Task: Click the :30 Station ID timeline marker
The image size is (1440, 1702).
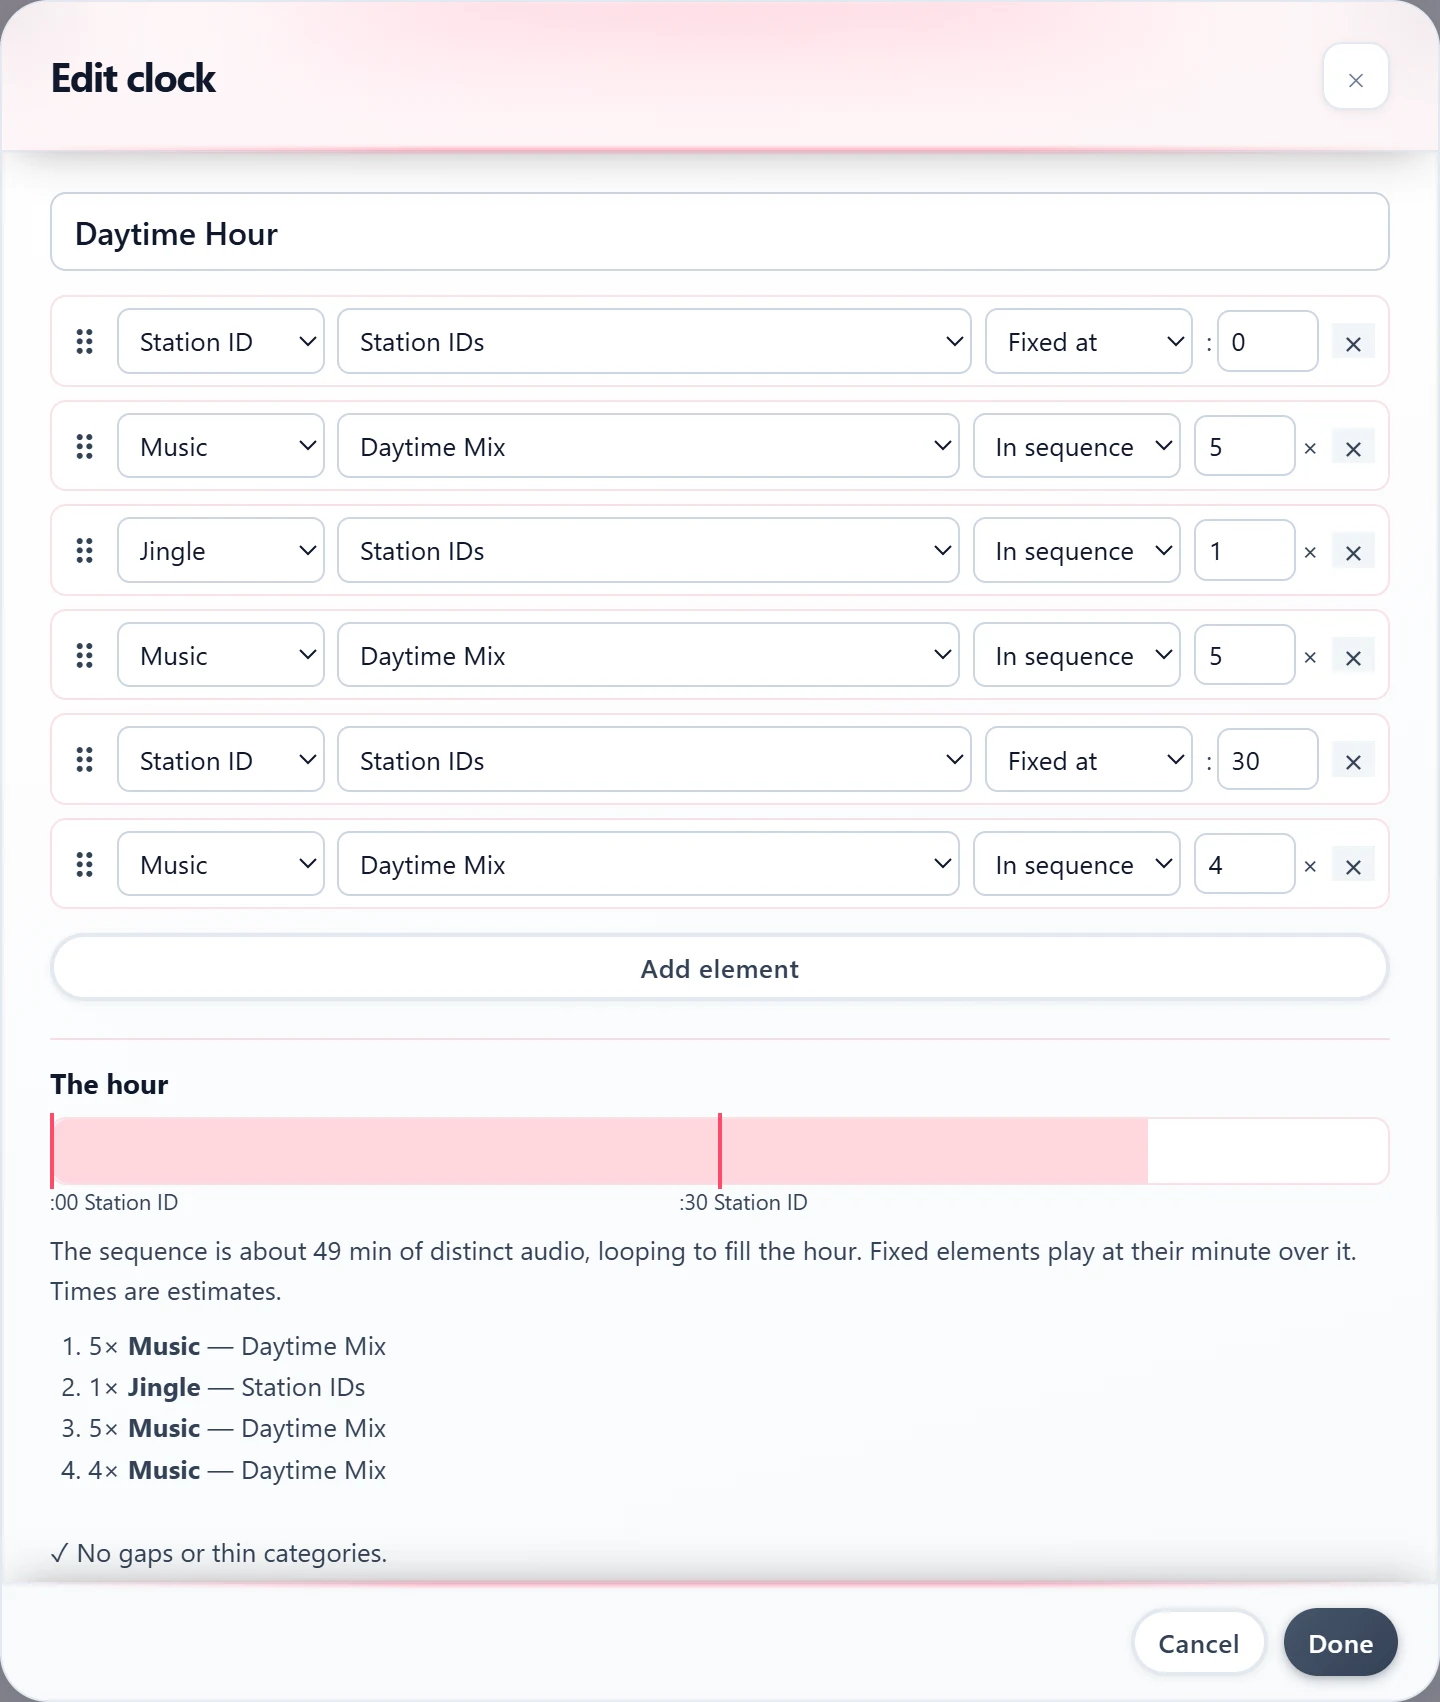Action: tap(720, 1150)
